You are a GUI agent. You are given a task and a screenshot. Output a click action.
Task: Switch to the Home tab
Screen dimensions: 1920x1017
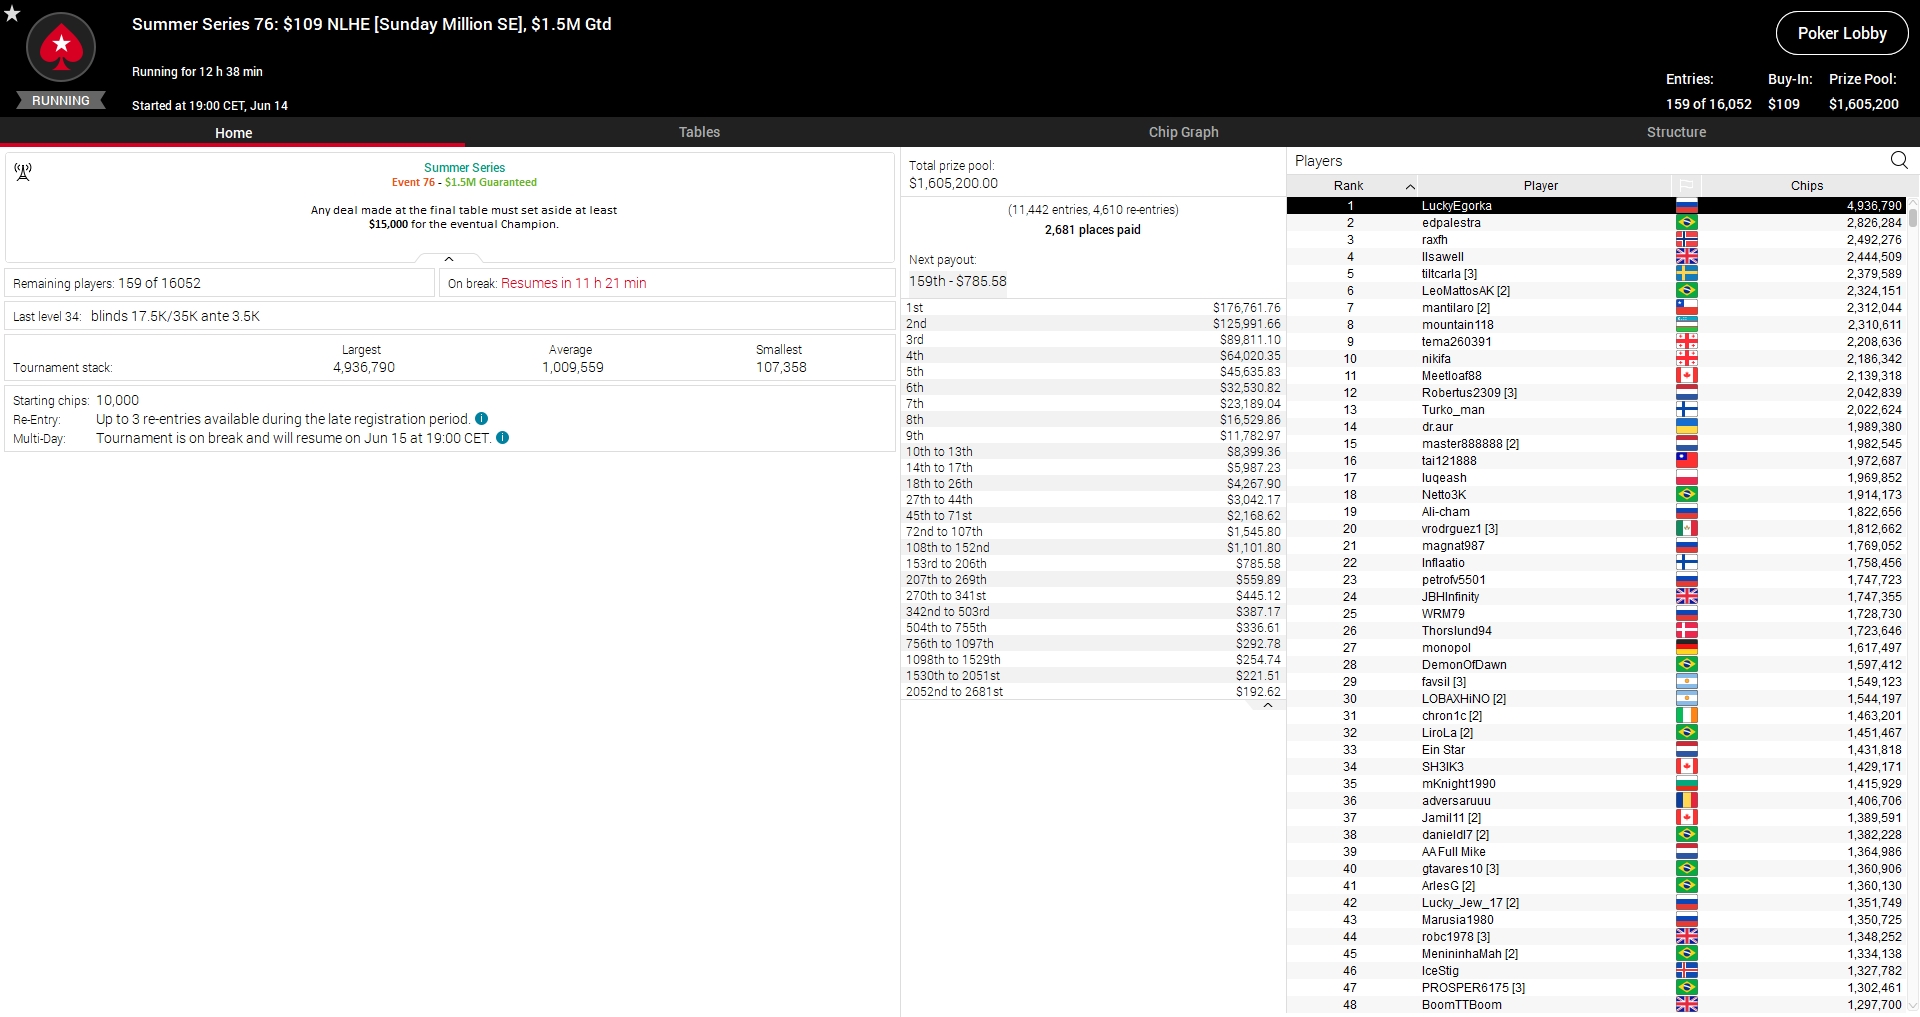click(x=233, y=132)
